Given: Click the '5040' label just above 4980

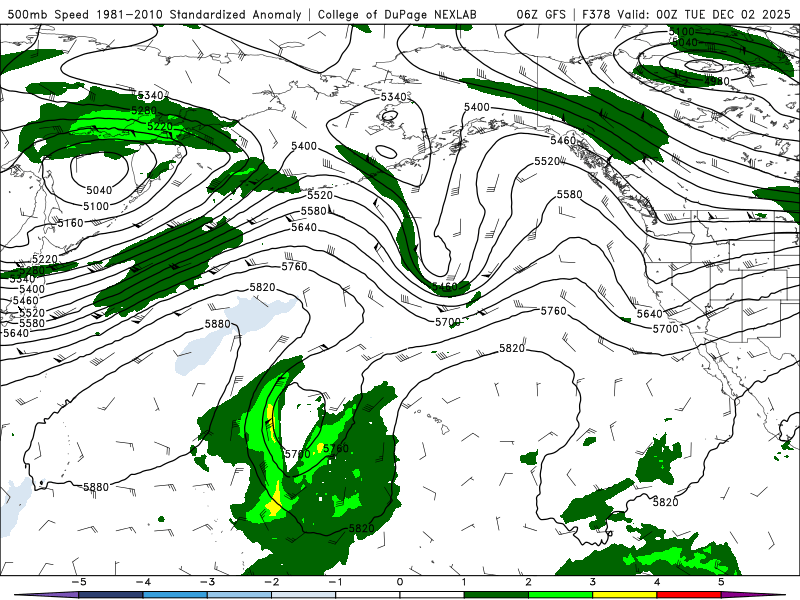Looking at the screenshot, I should (685, 42).
